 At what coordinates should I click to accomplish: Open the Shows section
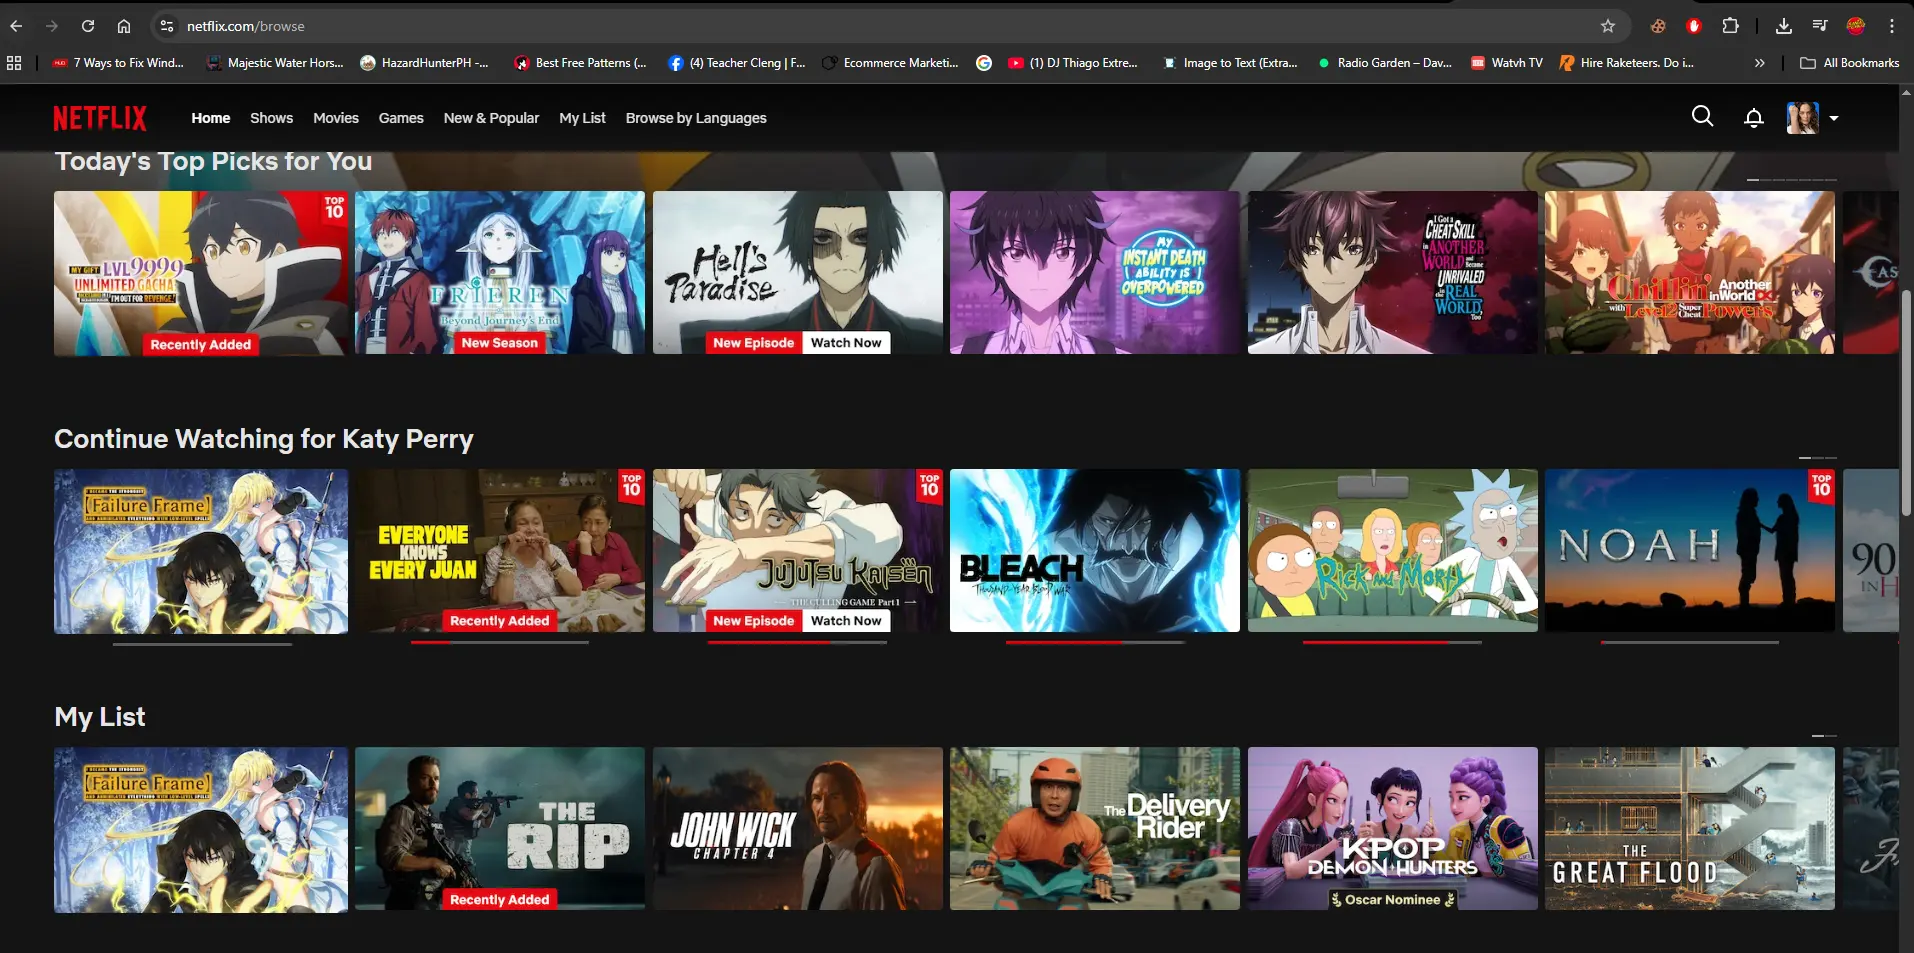point(271,118)
